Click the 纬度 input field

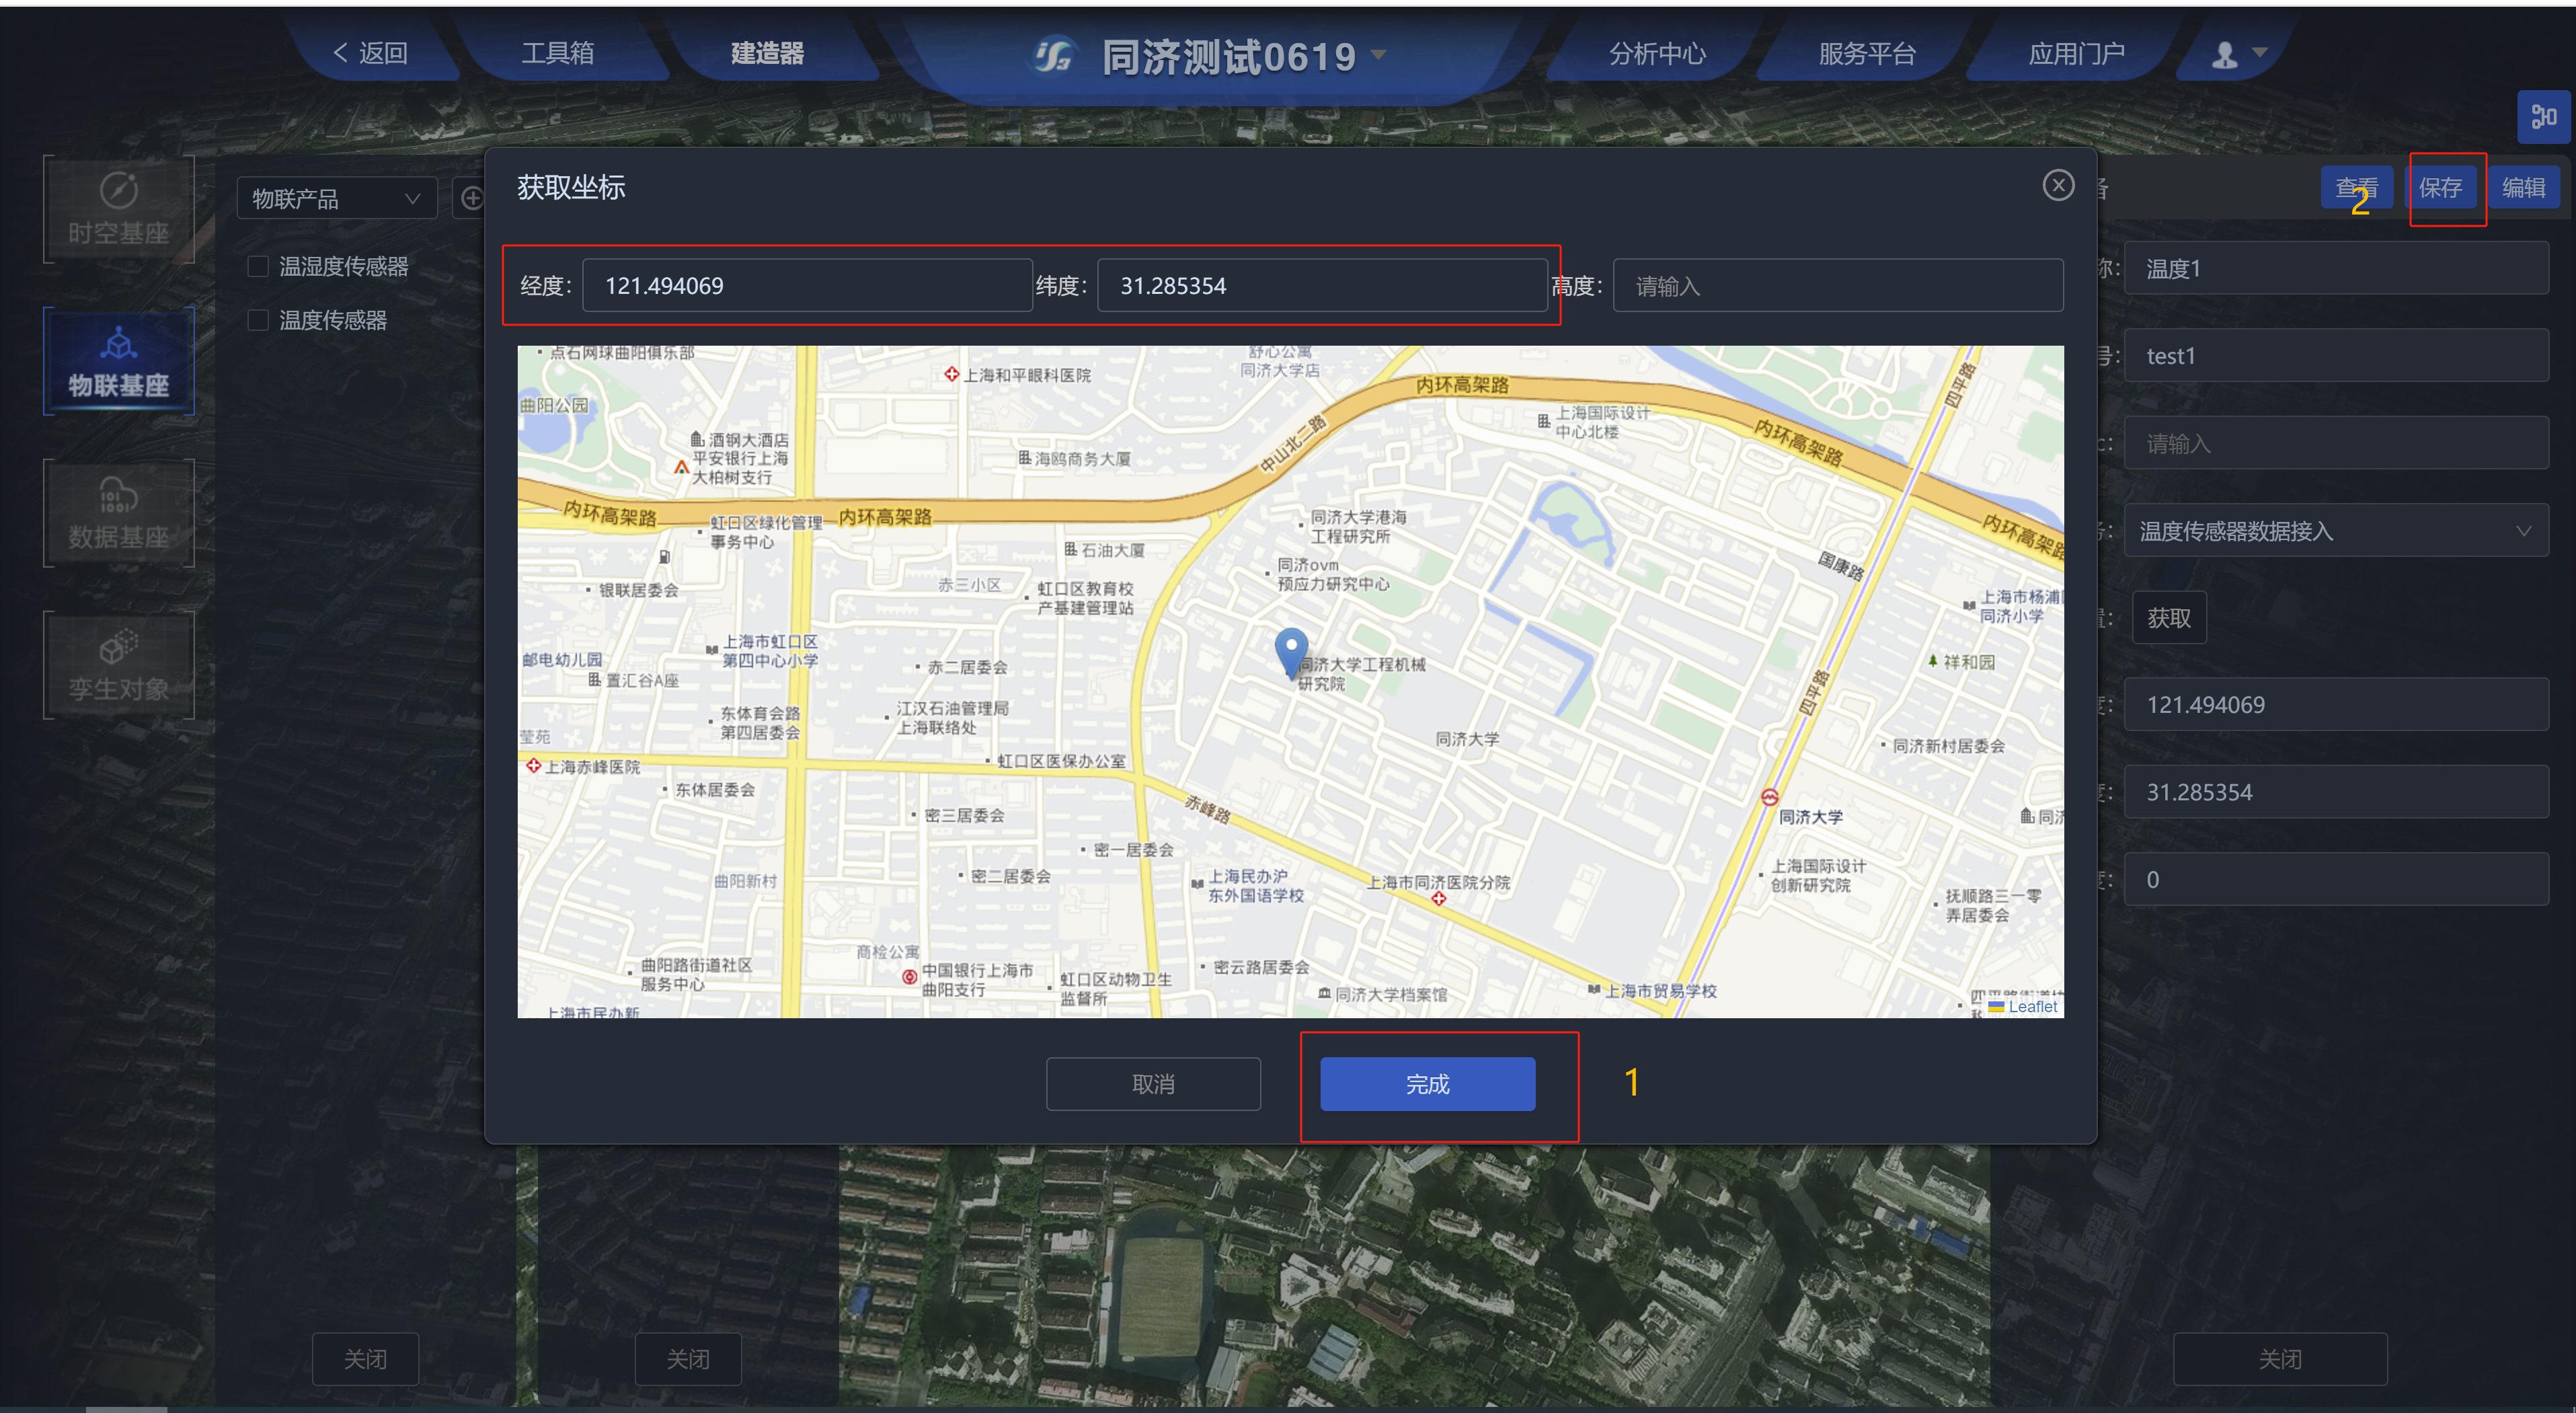pyautogui.click(x=1322, y=285)
